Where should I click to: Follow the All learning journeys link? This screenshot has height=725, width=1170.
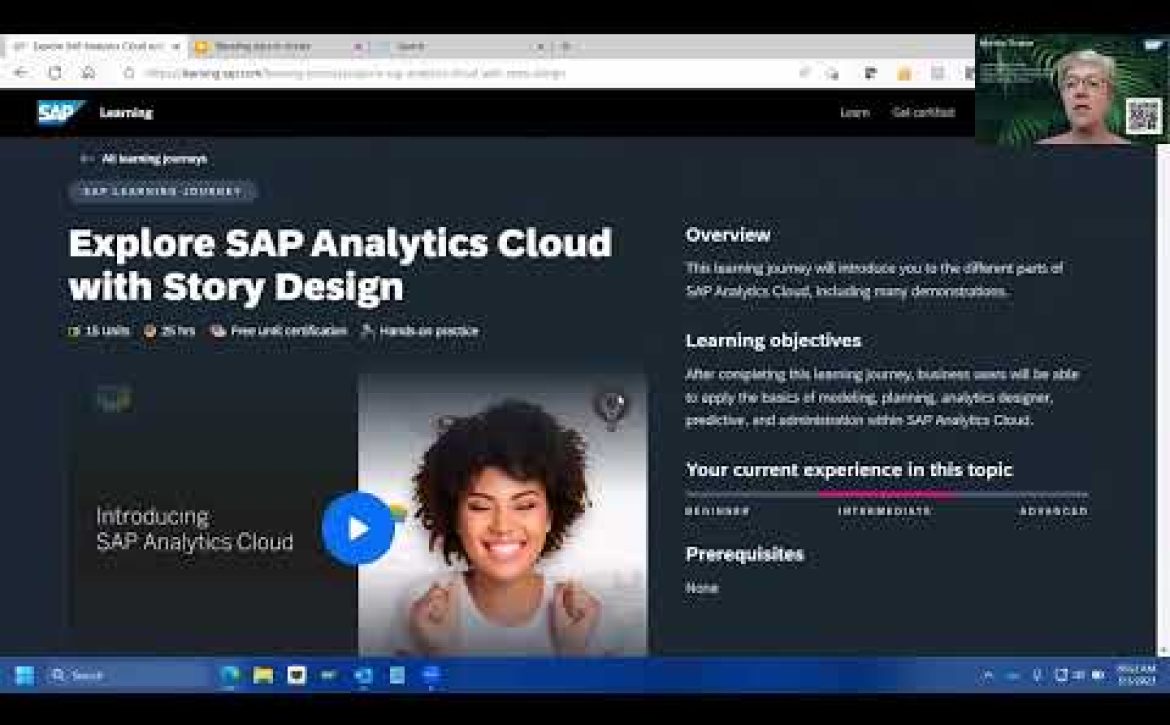pyautogui.click(x=154, y=158)
